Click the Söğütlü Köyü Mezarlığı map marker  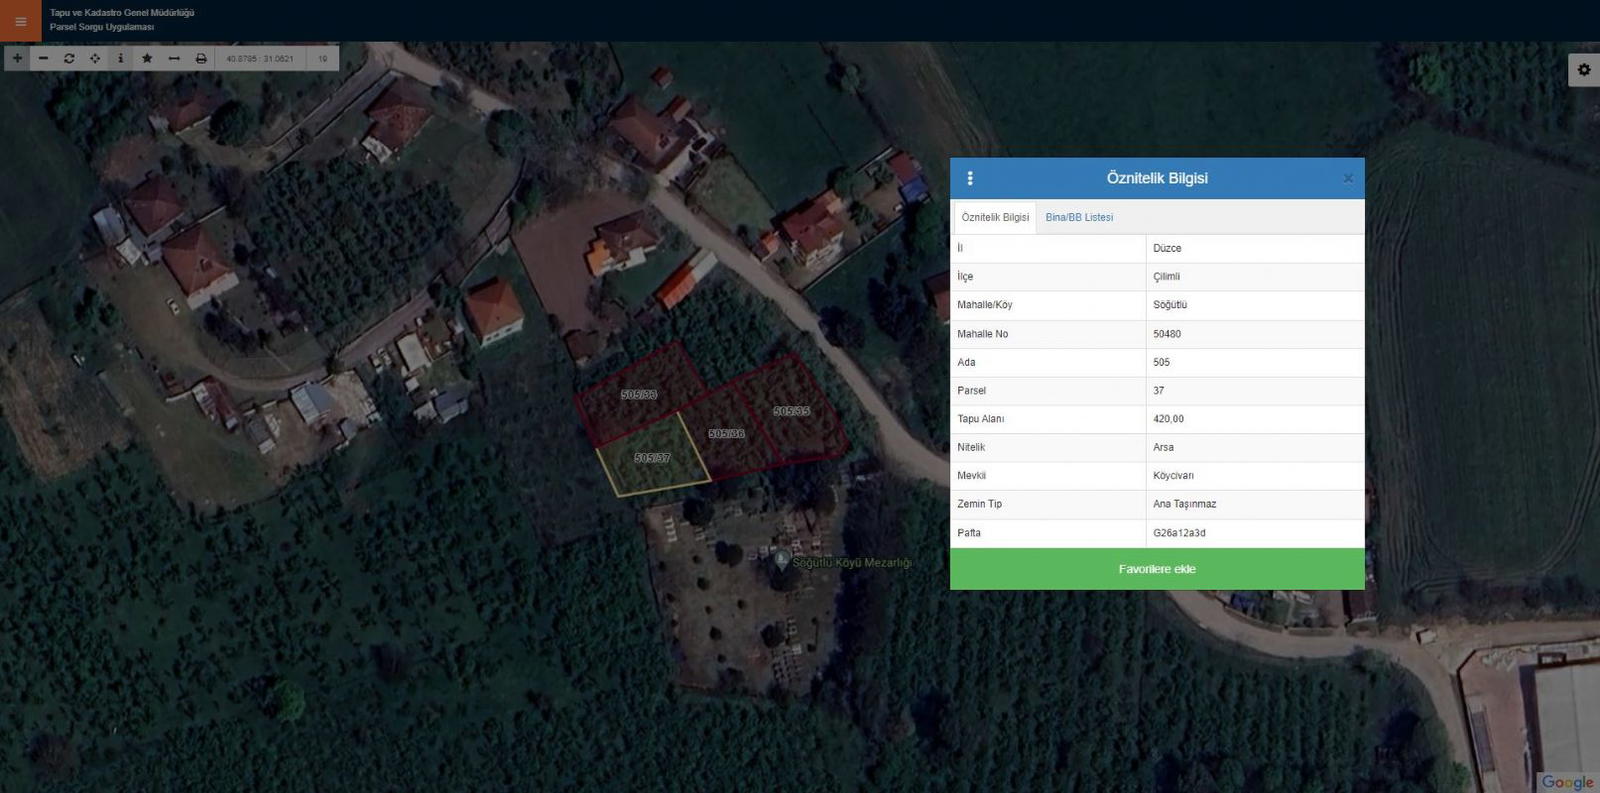(x=781, y=561)
